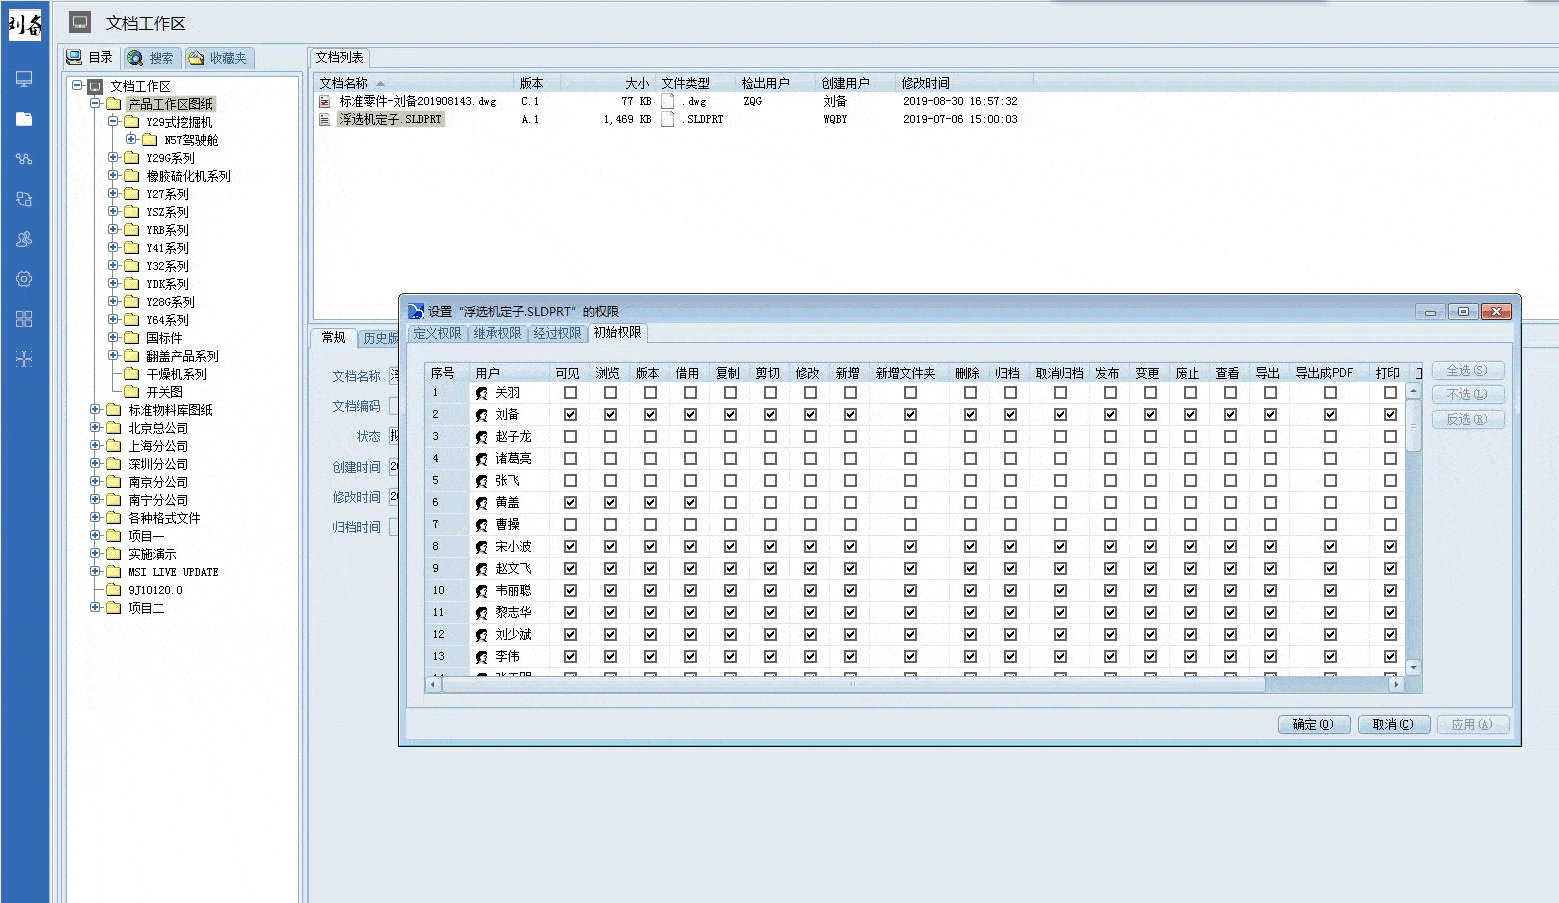Click the 用户 column header in permissions table
This screenshot has width=1559, height=903.
point(510,373)
